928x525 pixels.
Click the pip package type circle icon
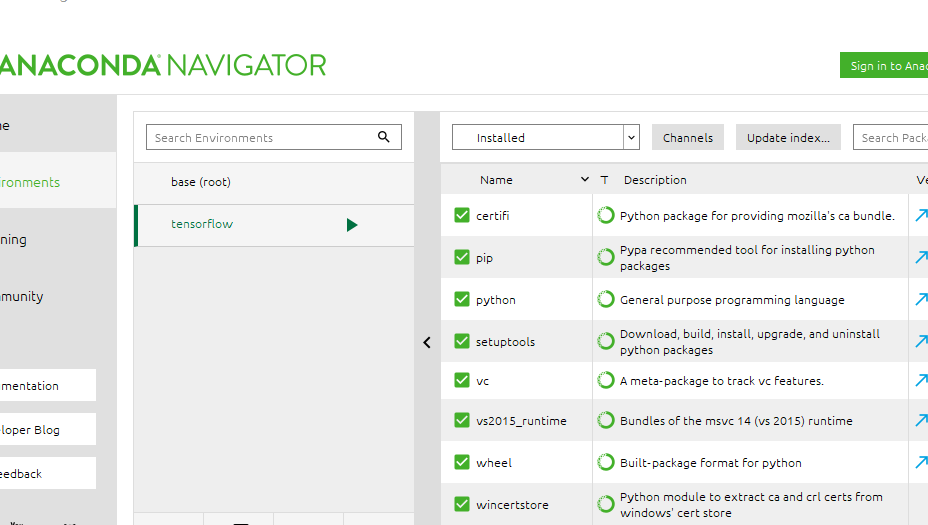click(605, 257)
